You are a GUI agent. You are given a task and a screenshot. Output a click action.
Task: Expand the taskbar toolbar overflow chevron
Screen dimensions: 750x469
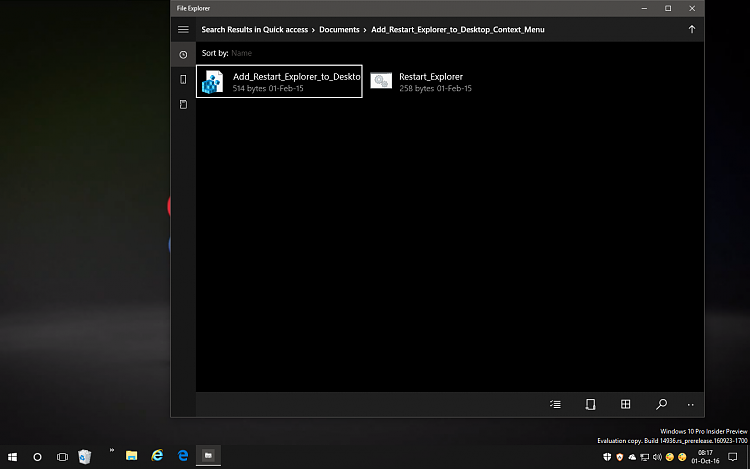pos(111,451)
